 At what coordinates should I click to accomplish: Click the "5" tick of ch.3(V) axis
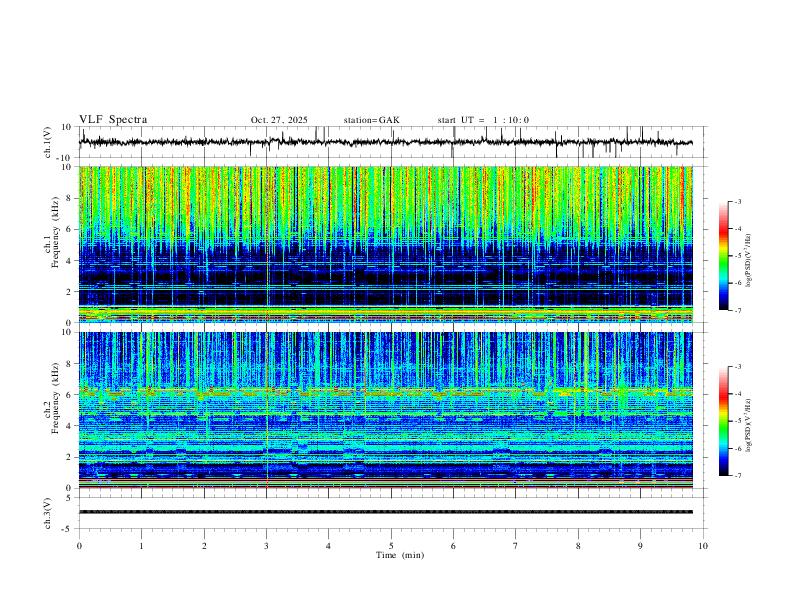pyautogui.click(x=69, y=498)
